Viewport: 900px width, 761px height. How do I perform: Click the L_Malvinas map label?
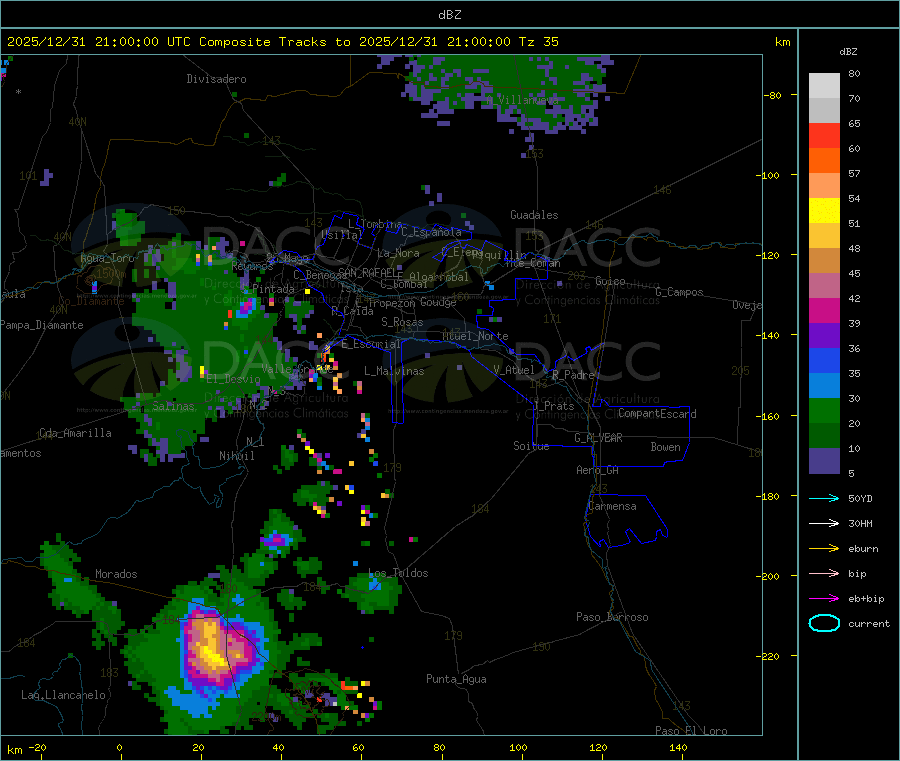pos(394,371)
